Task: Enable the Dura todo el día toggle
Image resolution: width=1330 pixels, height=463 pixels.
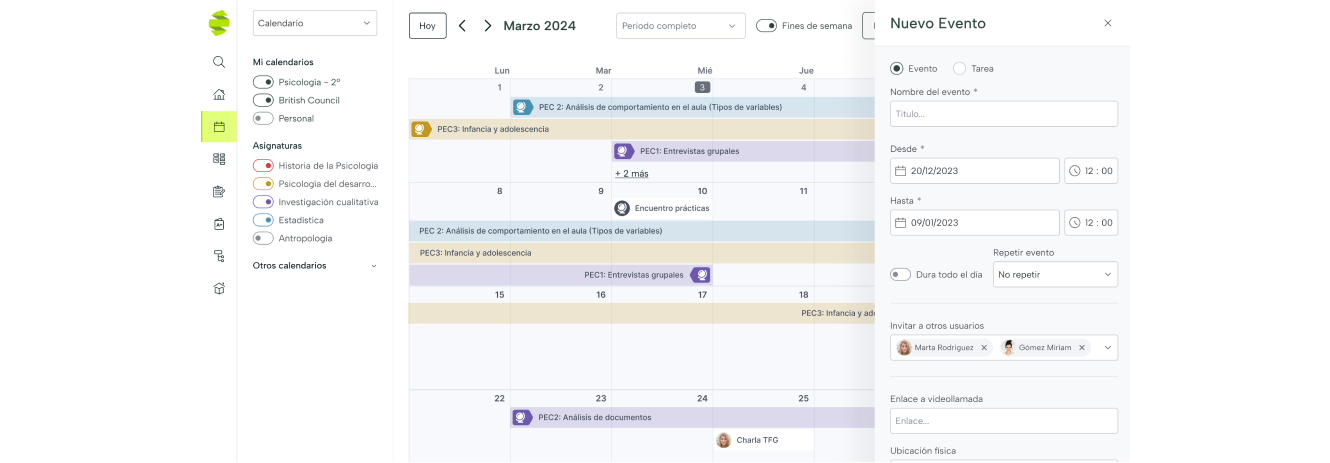Action: (x=900, y=274)
